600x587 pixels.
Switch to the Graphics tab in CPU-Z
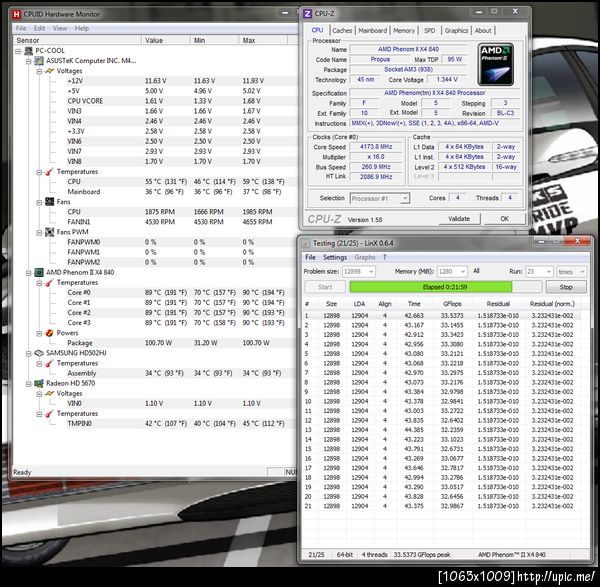tap(456, 31)
